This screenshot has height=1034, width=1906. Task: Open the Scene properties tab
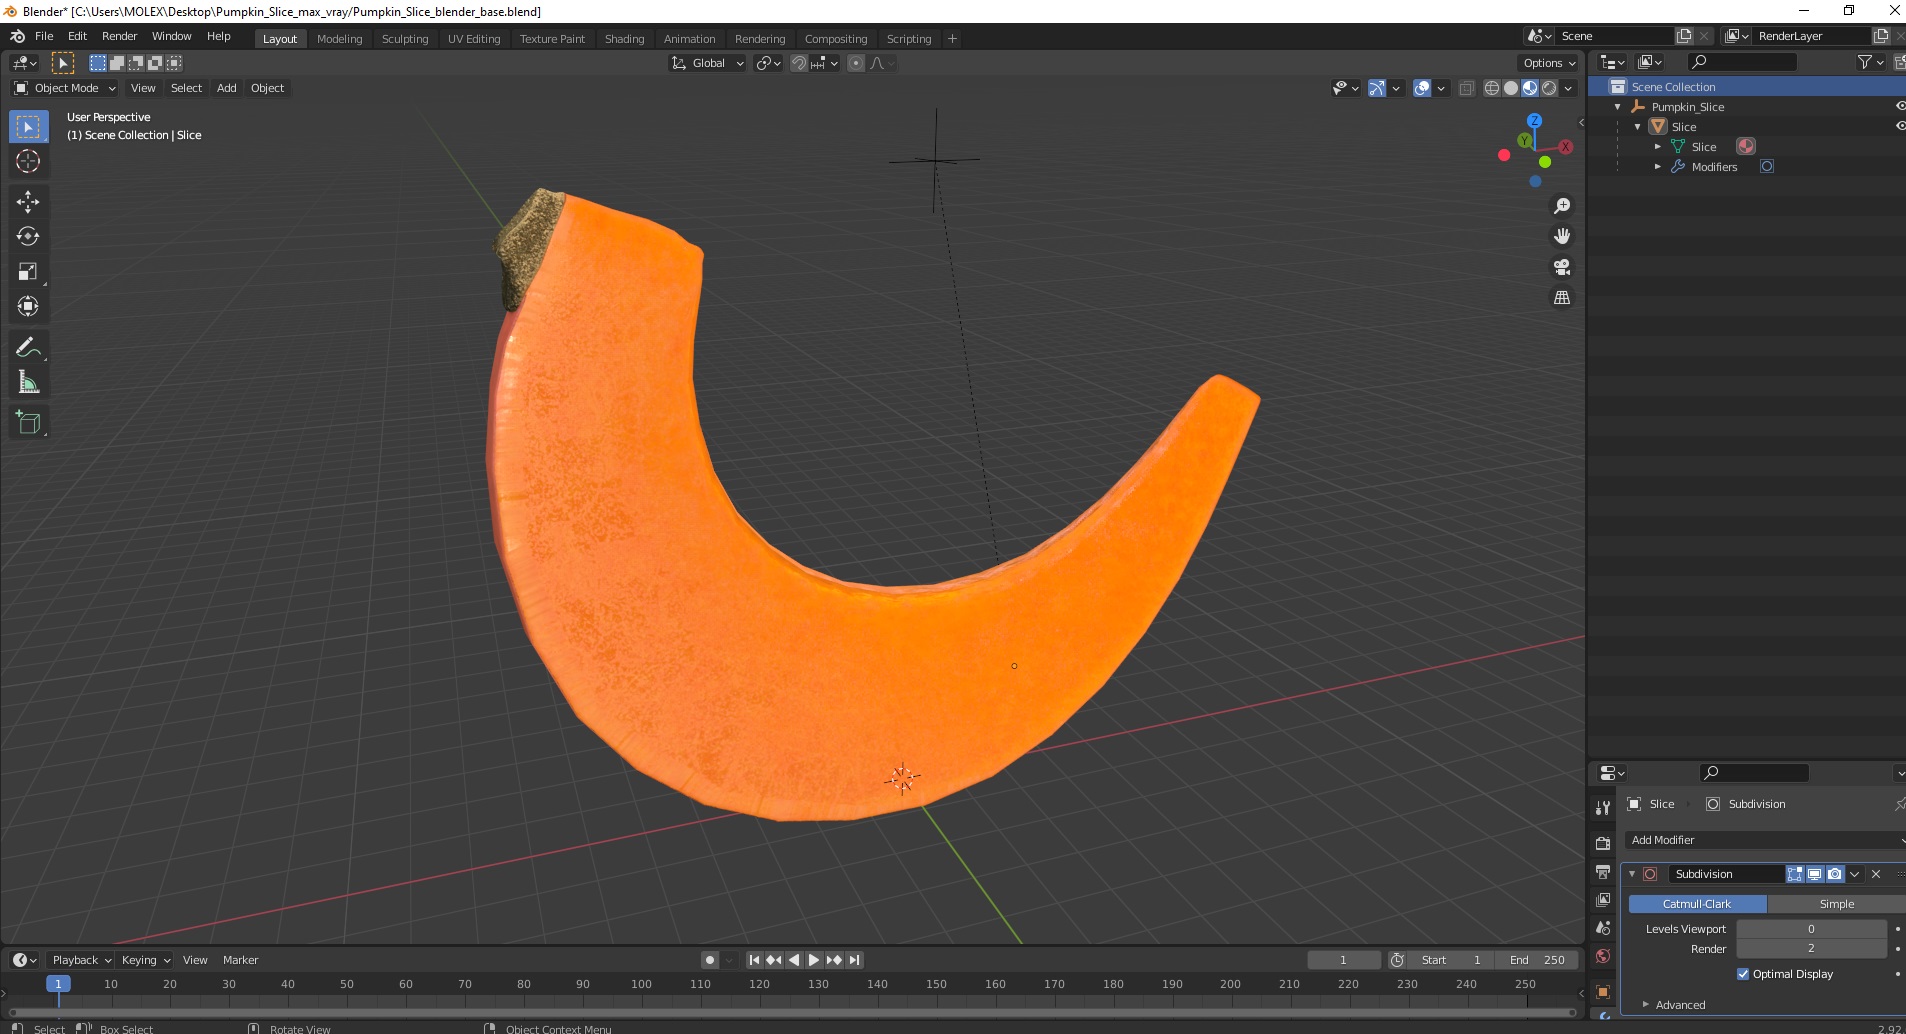pyautogui.click(x=1603, y=928)
